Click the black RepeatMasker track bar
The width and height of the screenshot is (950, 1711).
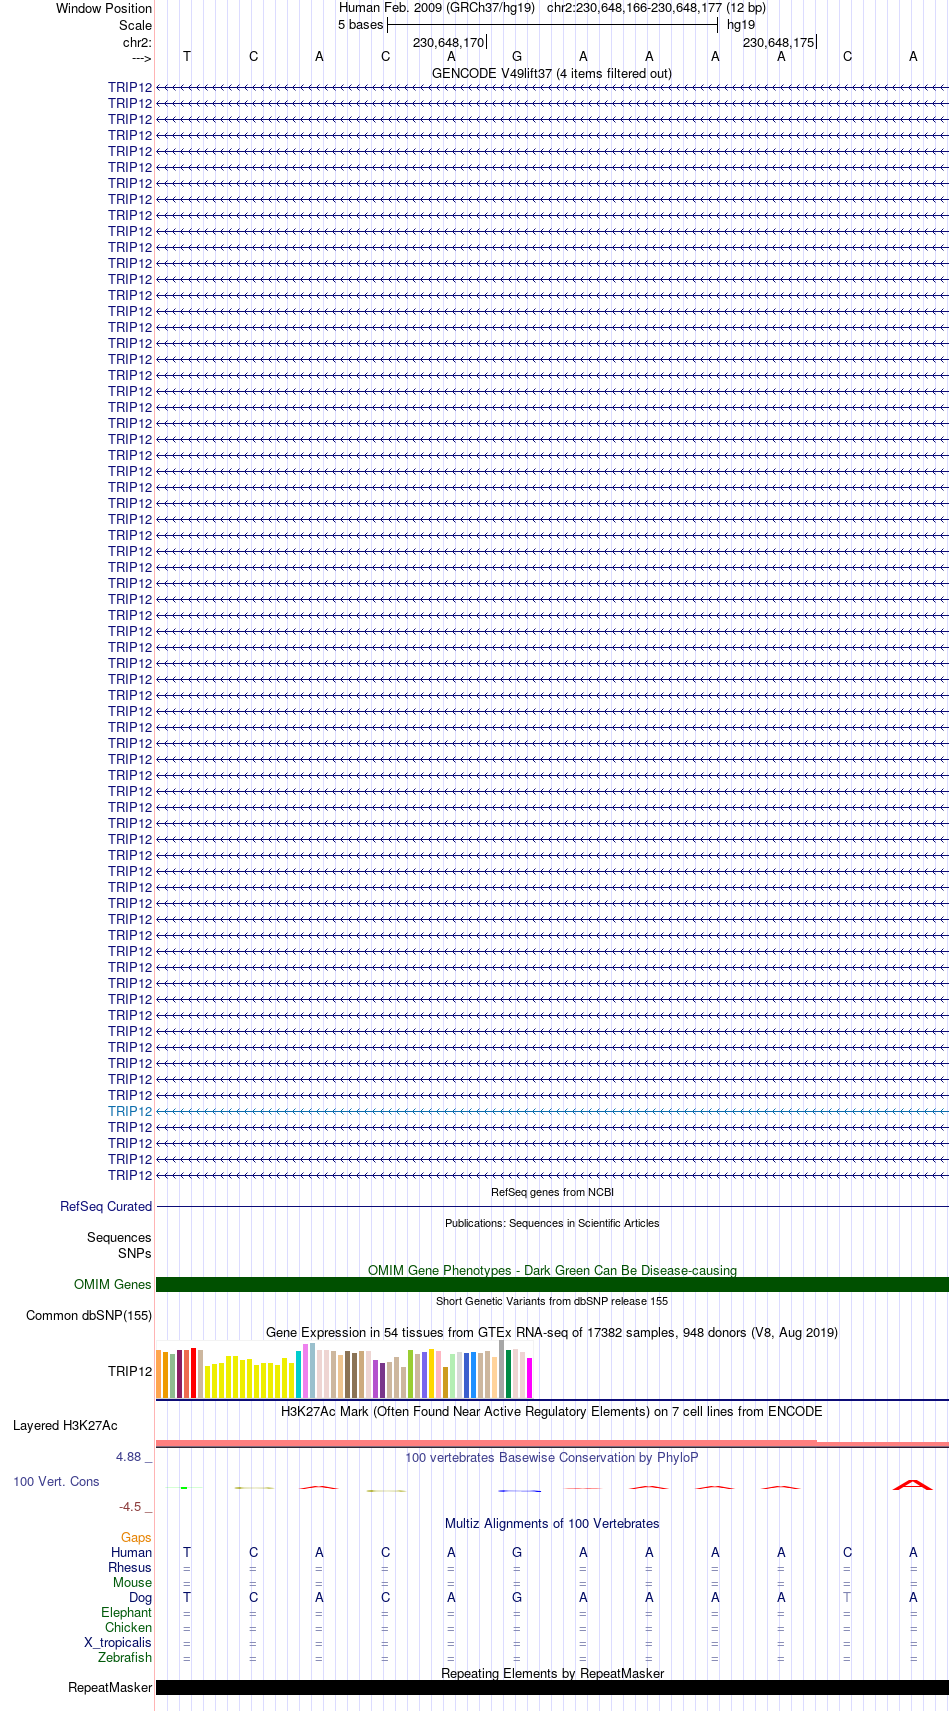[x=552, y=1688]
